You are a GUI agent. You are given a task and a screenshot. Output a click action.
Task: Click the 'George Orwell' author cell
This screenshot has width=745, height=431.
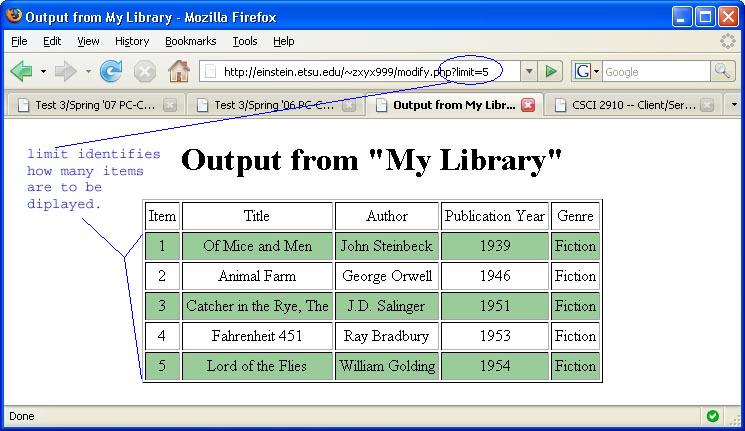tap(387, 276)
